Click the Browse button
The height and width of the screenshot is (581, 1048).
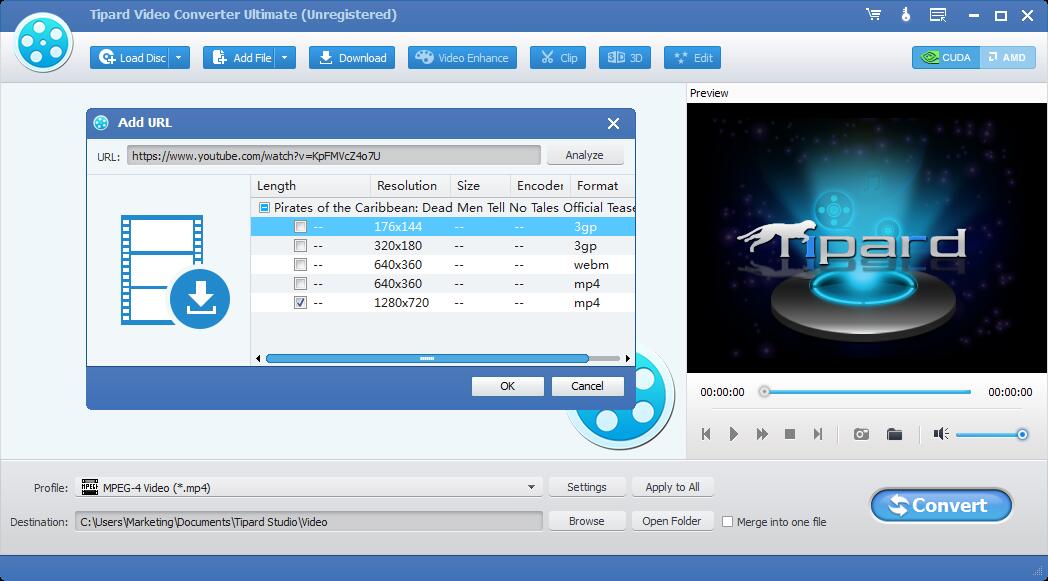(x=587, y=521)
